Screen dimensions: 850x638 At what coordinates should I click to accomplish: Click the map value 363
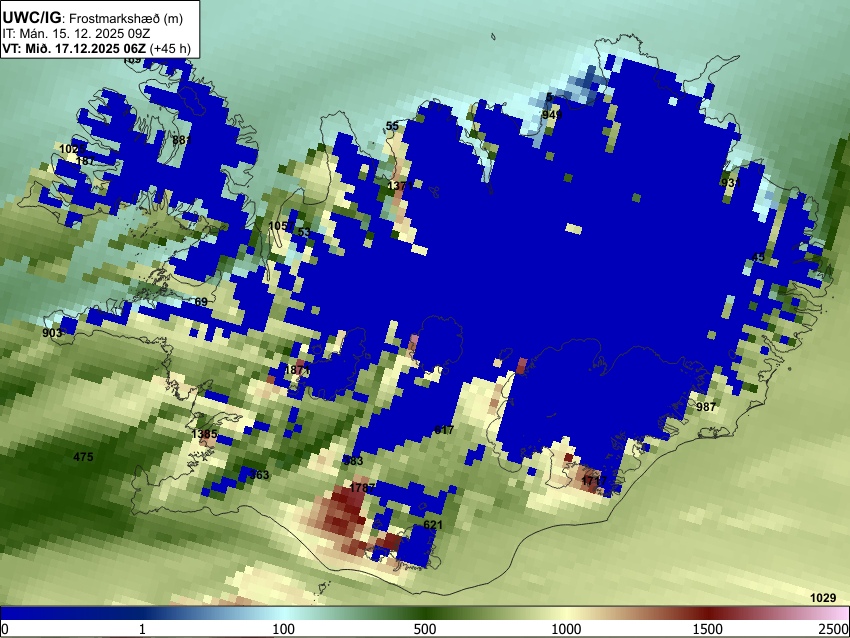[259, 475]
